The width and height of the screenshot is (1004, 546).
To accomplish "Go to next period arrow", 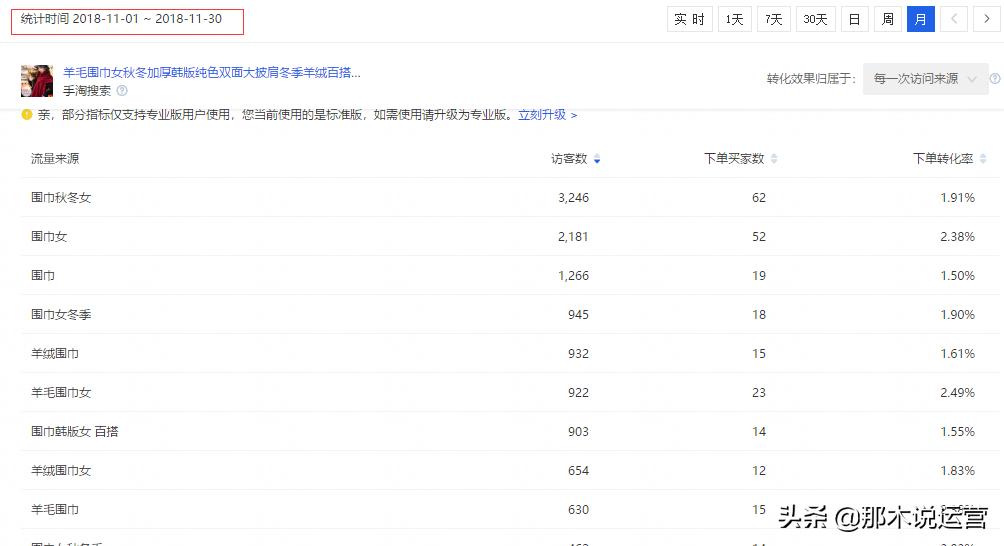I will pos(987,19).
